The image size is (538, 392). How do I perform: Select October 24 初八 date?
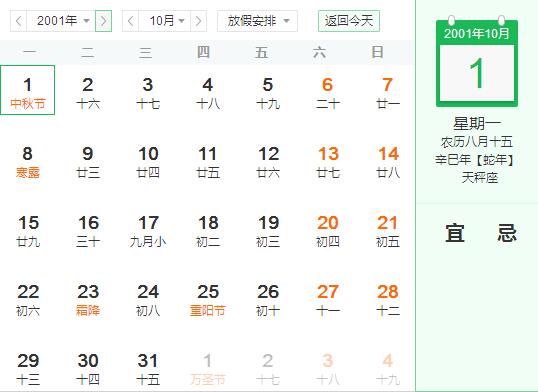pyautogui.click(x=148, y=300)
